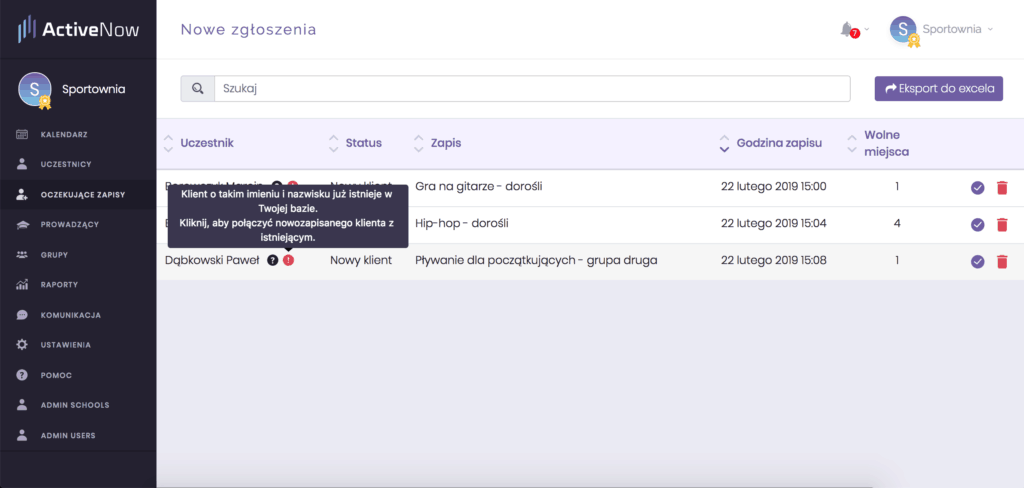The image size is (1024, 488).
Task: Delete the Gra na gitarze signup
Action: click(x=1002, y=188)
